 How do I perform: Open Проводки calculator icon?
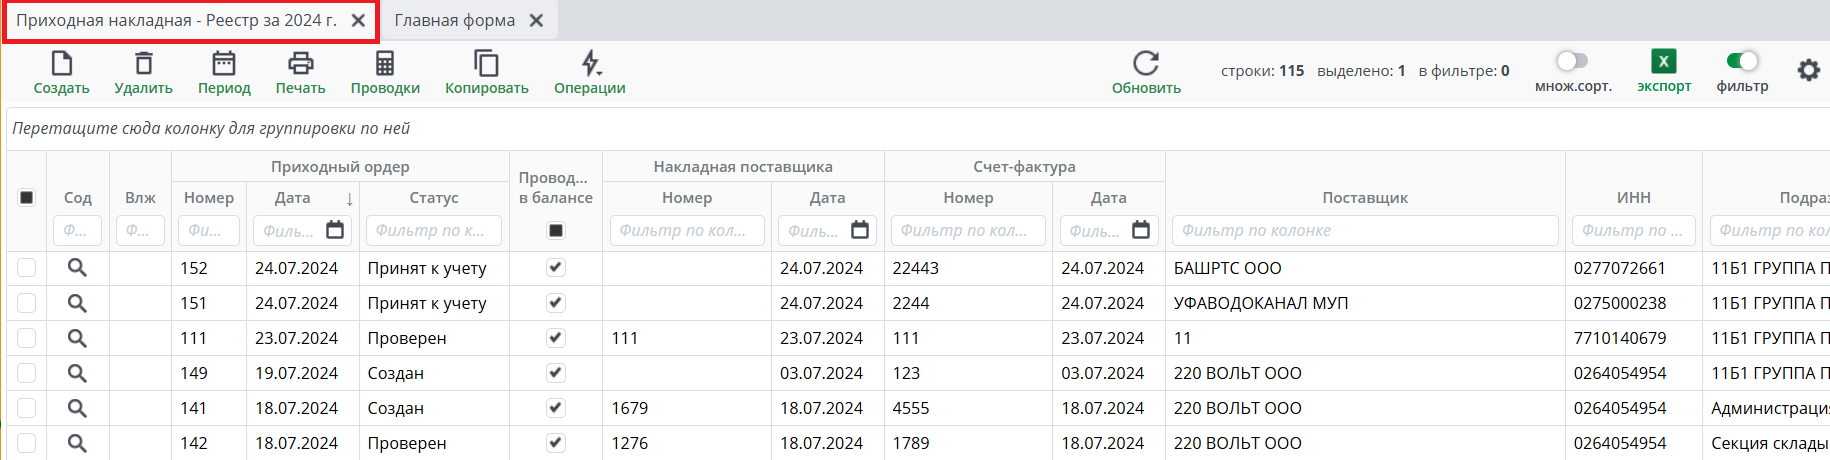tap(385, 65)
